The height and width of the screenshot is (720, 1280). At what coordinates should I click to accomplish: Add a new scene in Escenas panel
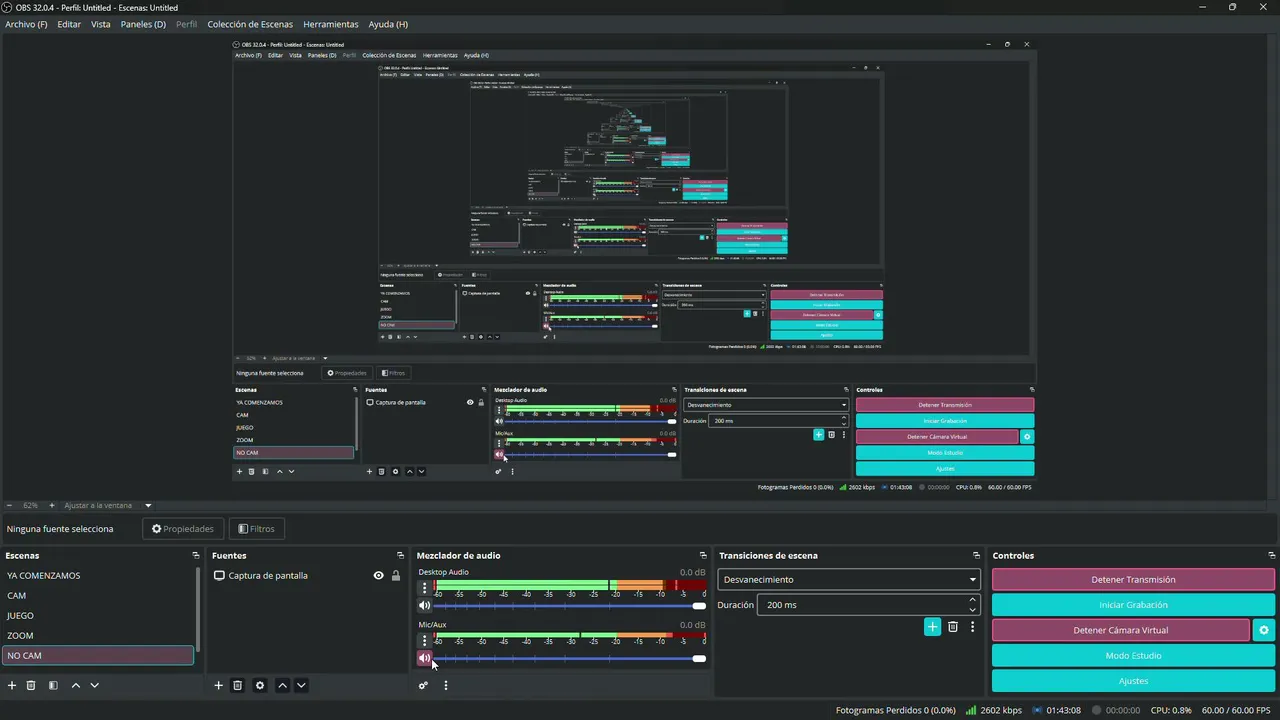coord(12,685)
